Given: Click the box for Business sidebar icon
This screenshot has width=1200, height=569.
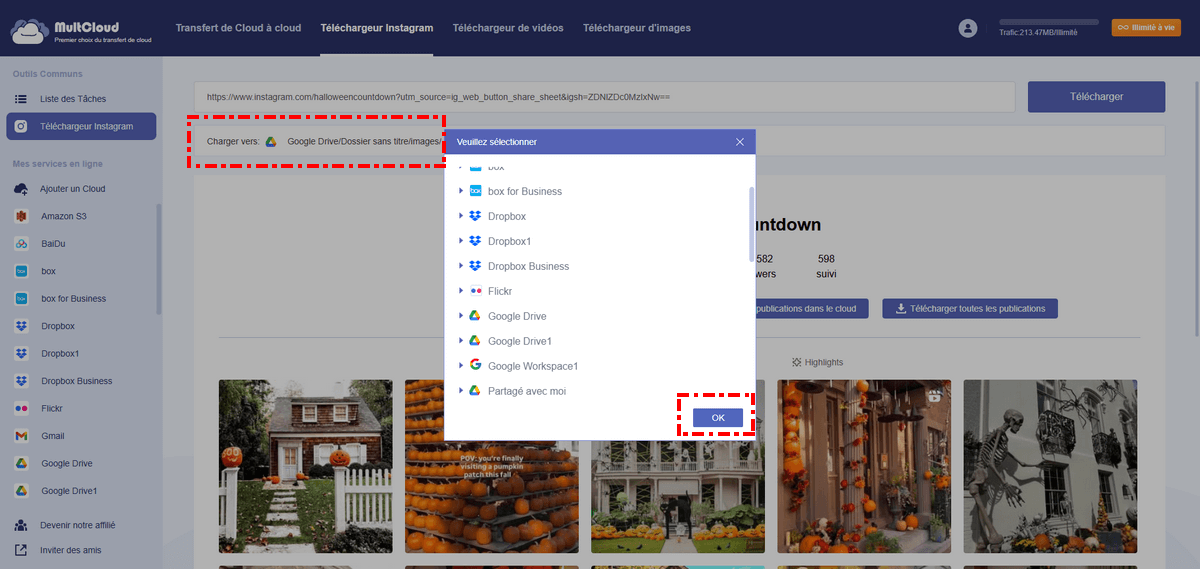Looking at the screenshot, I should coord(21,299).
